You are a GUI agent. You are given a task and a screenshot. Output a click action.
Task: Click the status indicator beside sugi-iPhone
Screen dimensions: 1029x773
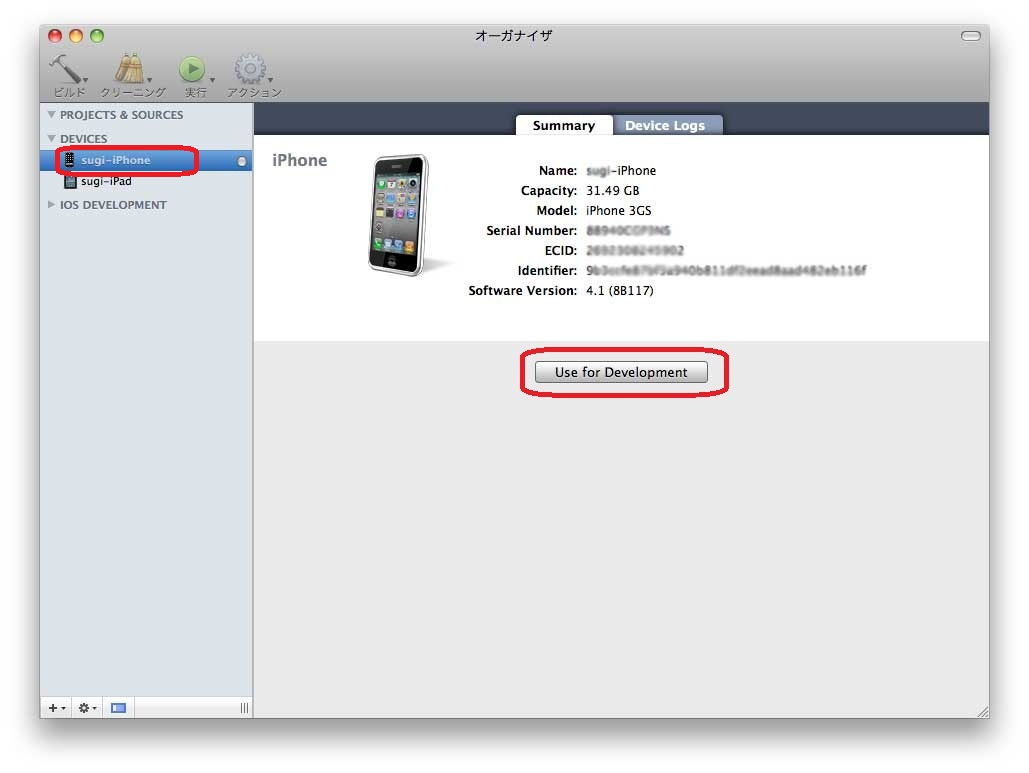[241, 161]
